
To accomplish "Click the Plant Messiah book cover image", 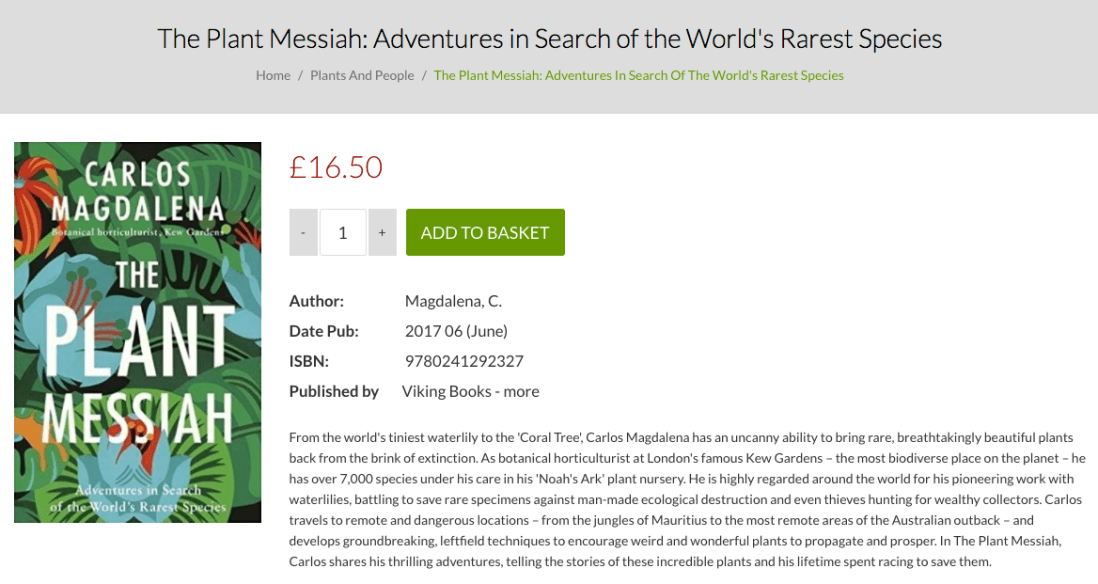I will 138,332.
